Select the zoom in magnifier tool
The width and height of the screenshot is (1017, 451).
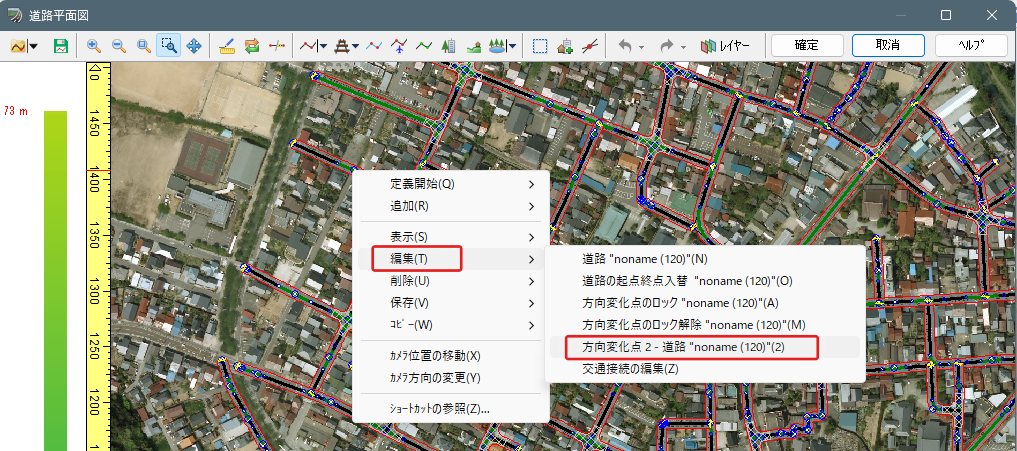pyautogui.click(x=94, y=46)
